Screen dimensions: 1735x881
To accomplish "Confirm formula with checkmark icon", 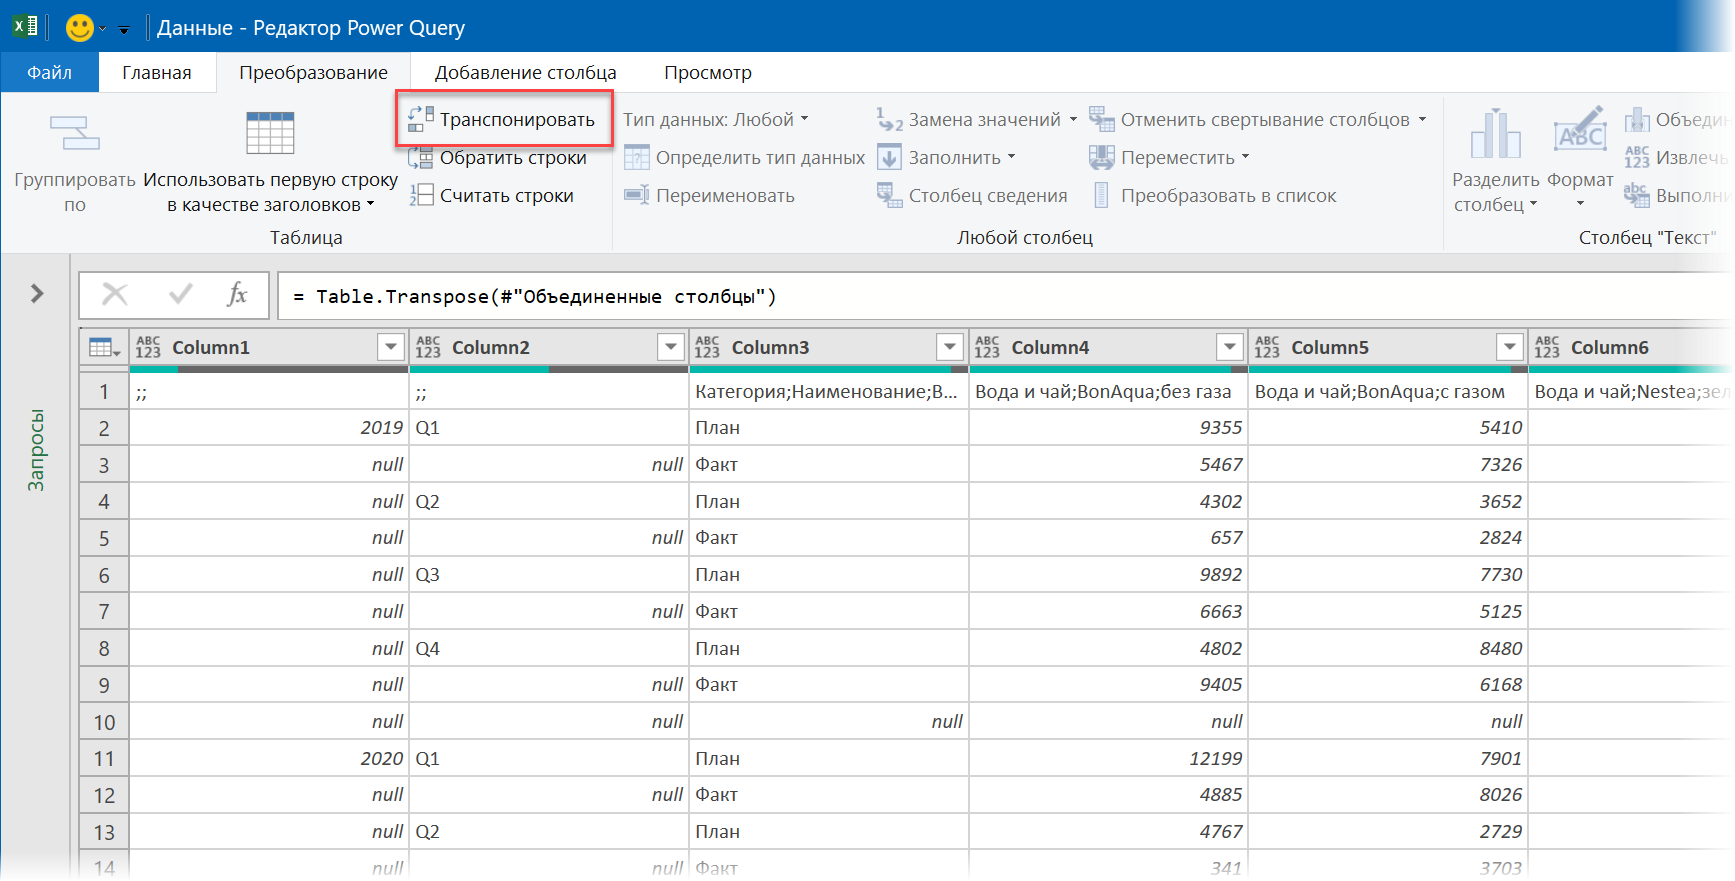I will coord(181,294).
